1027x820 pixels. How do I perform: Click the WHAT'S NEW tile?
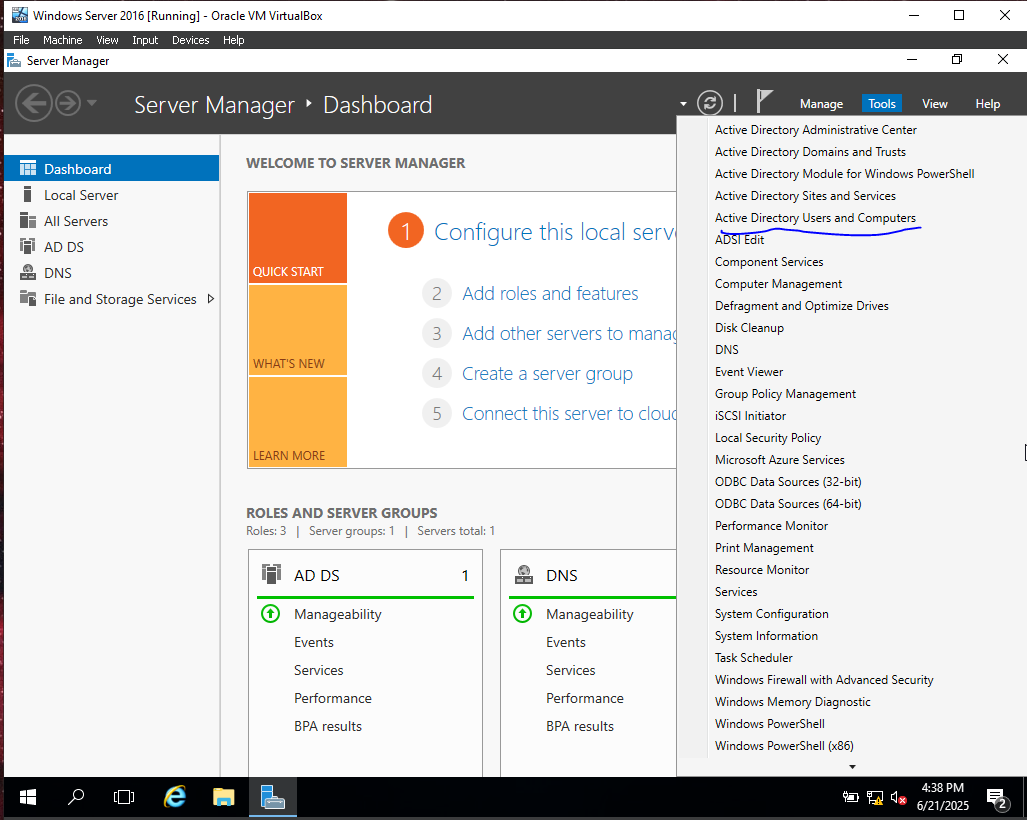tap(297, 330)
